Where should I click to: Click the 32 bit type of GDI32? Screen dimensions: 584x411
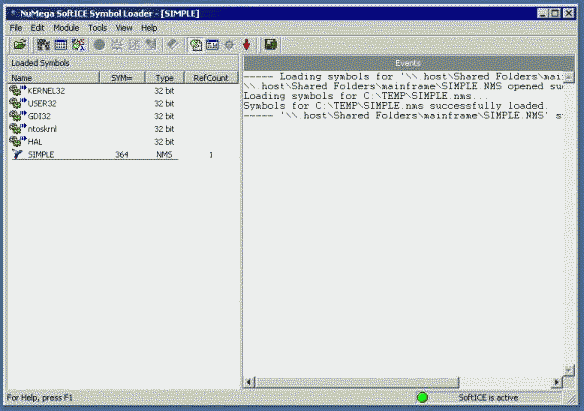point(164,116)
